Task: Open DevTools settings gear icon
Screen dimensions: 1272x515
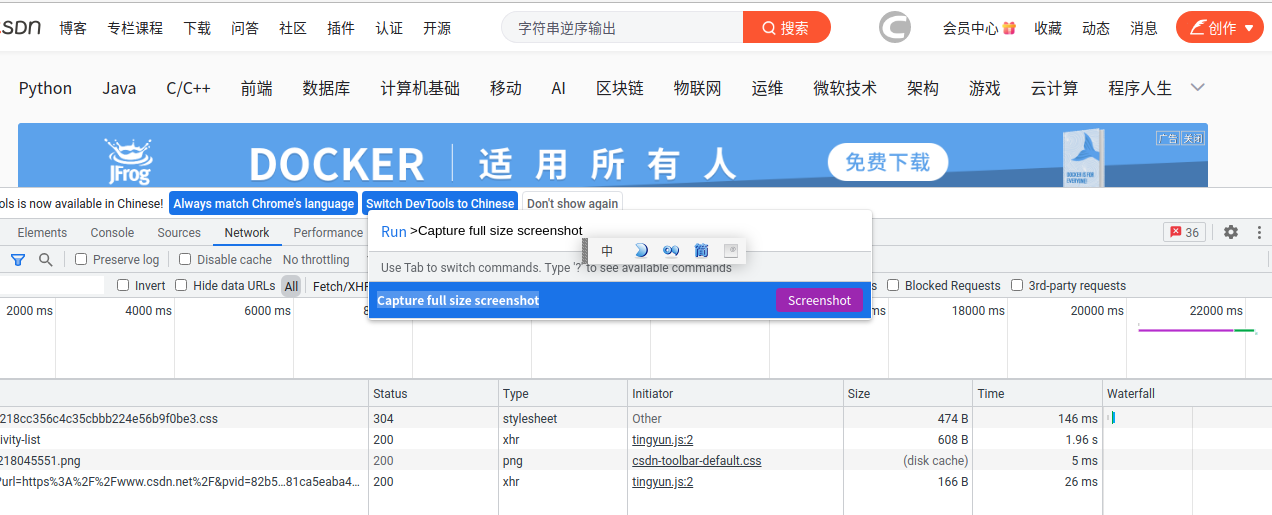Action: tap(1231, 232)
